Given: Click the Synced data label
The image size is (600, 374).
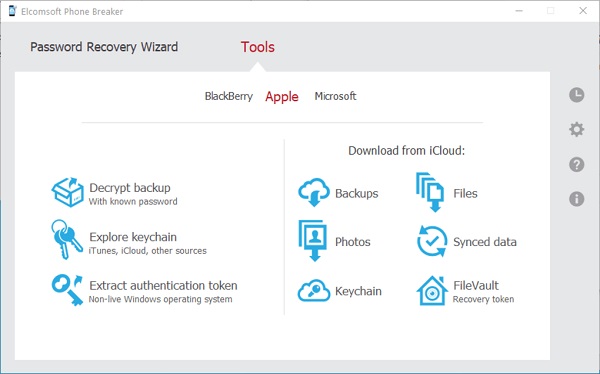Looking at the screenshot, I should pyautogui.click(x=485, y=242).
